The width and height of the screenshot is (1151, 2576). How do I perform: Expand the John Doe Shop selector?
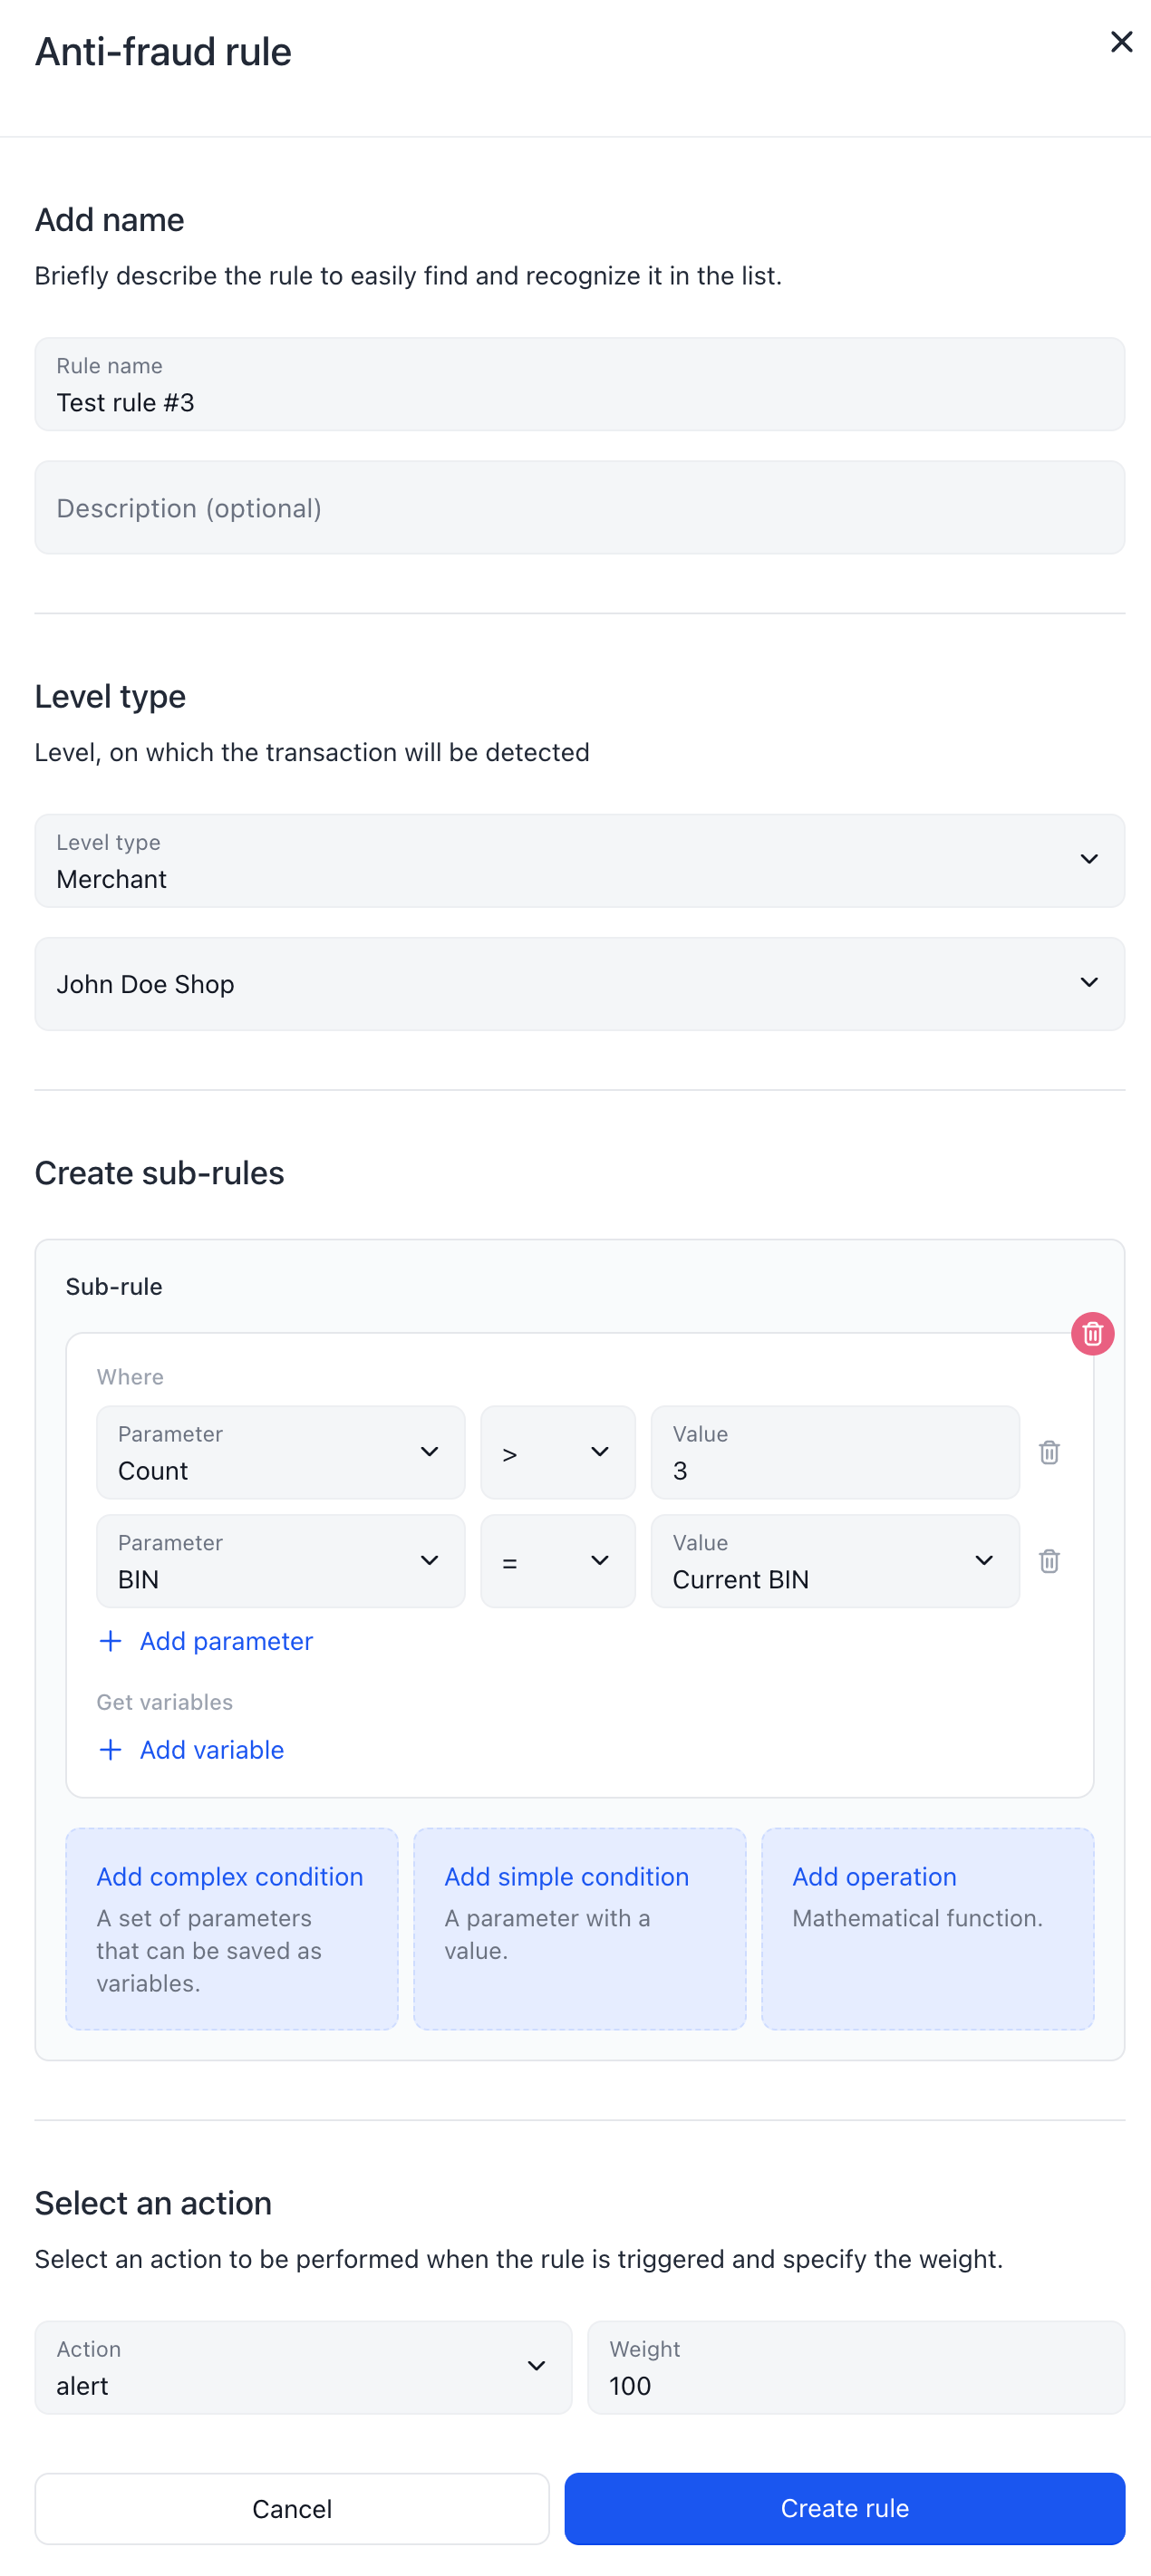pos(580,984)
